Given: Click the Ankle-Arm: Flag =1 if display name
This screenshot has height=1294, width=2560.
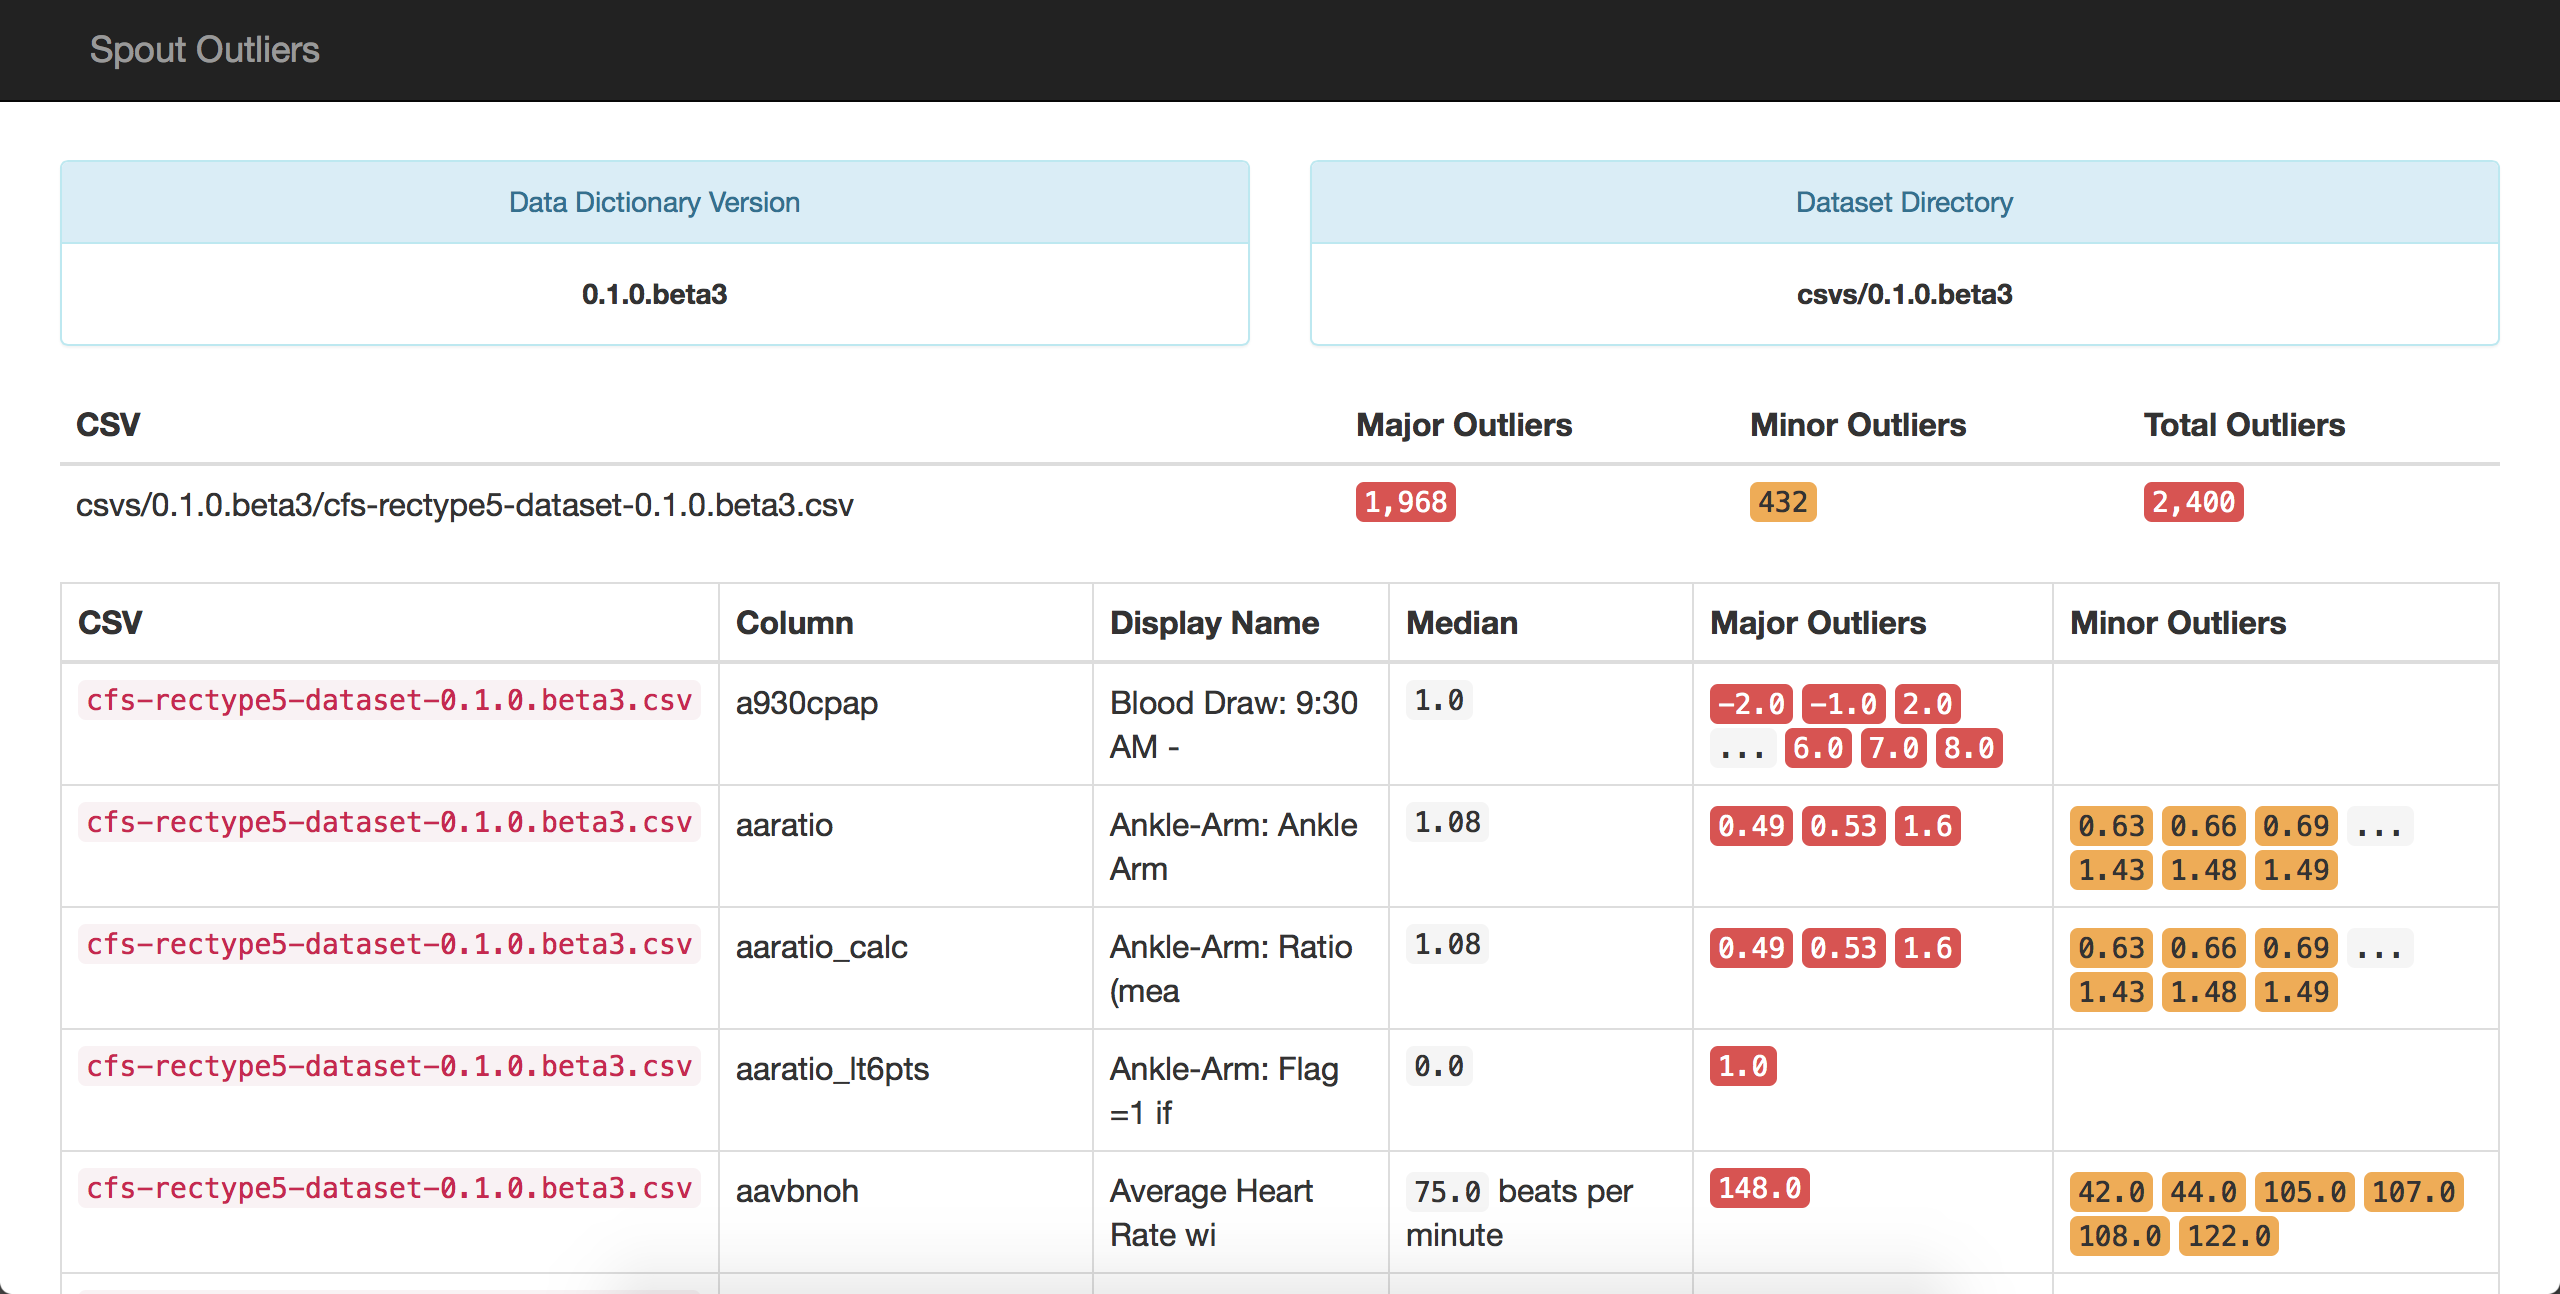Looking at the screenshot, I should (1224, 1091).
